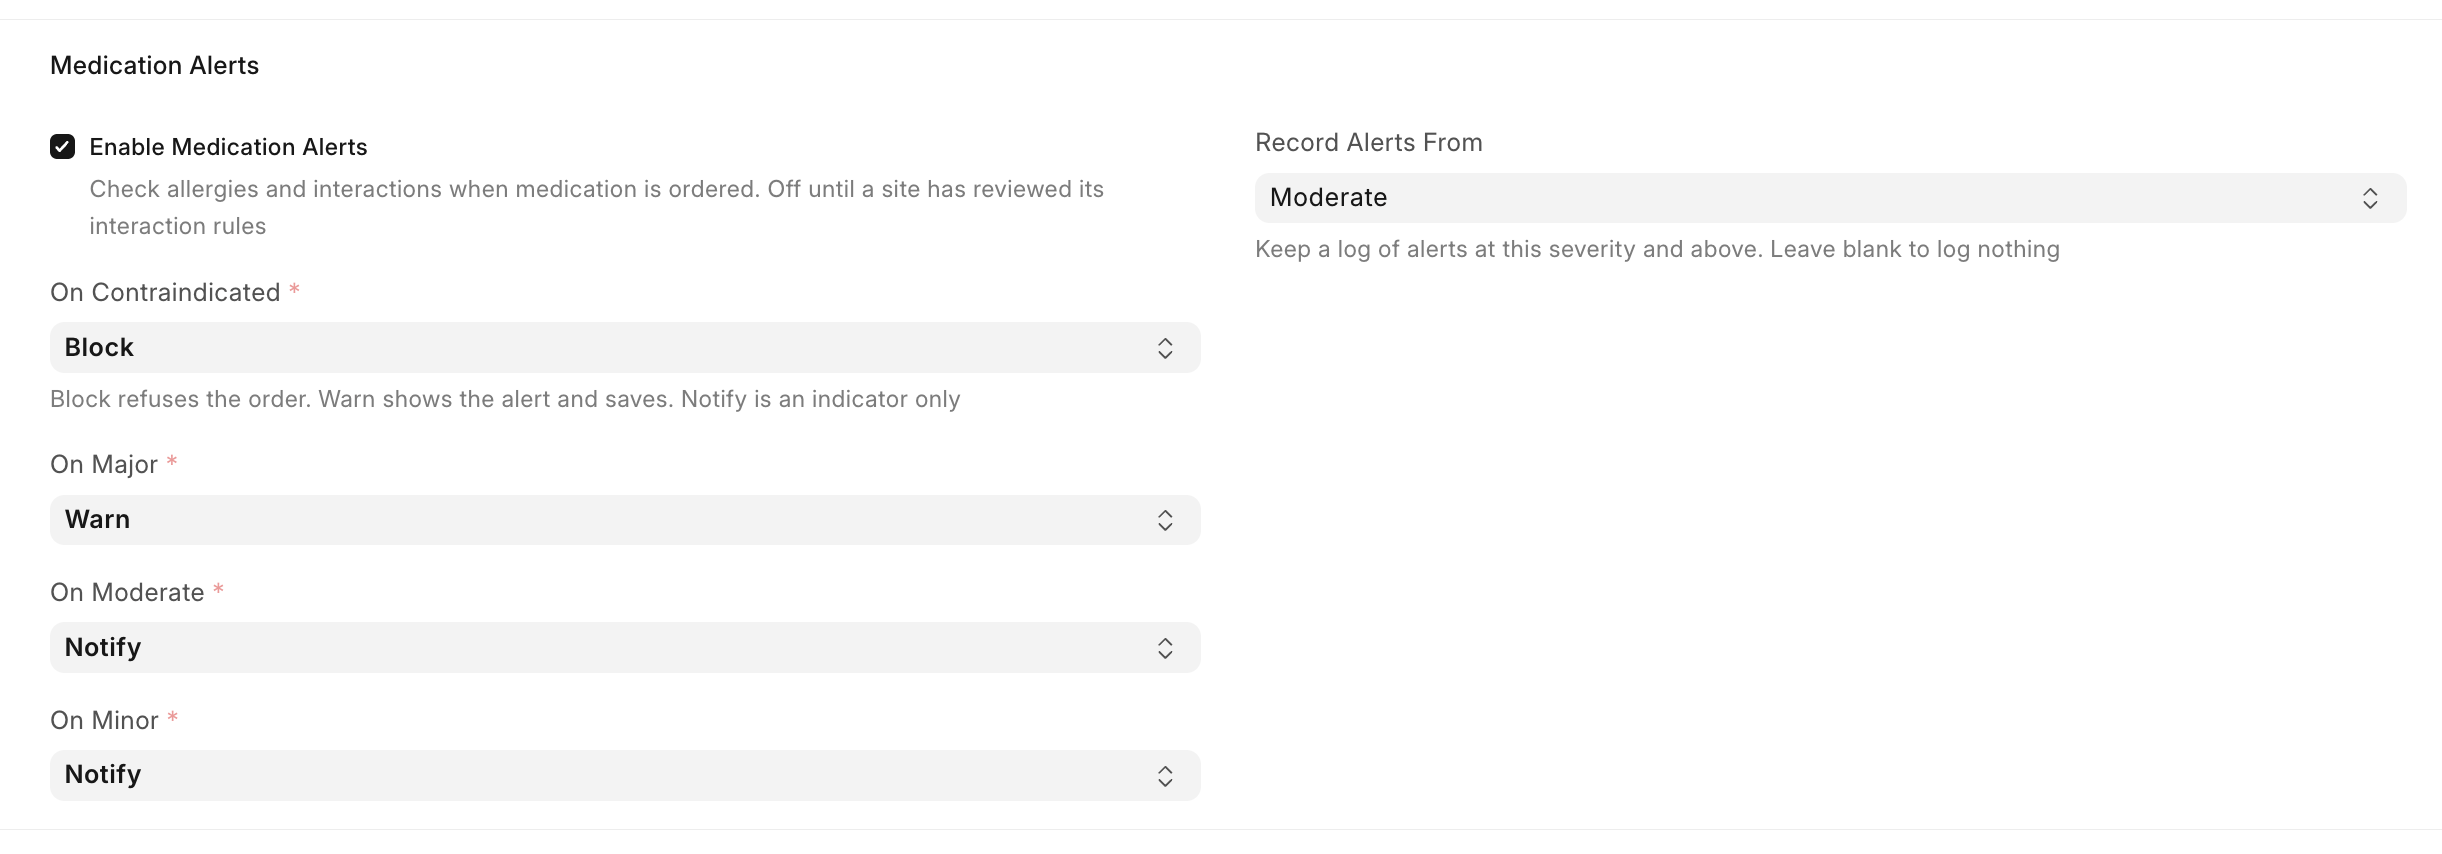
Task: Click the On Major field label
Action: (x=104, y=464)
